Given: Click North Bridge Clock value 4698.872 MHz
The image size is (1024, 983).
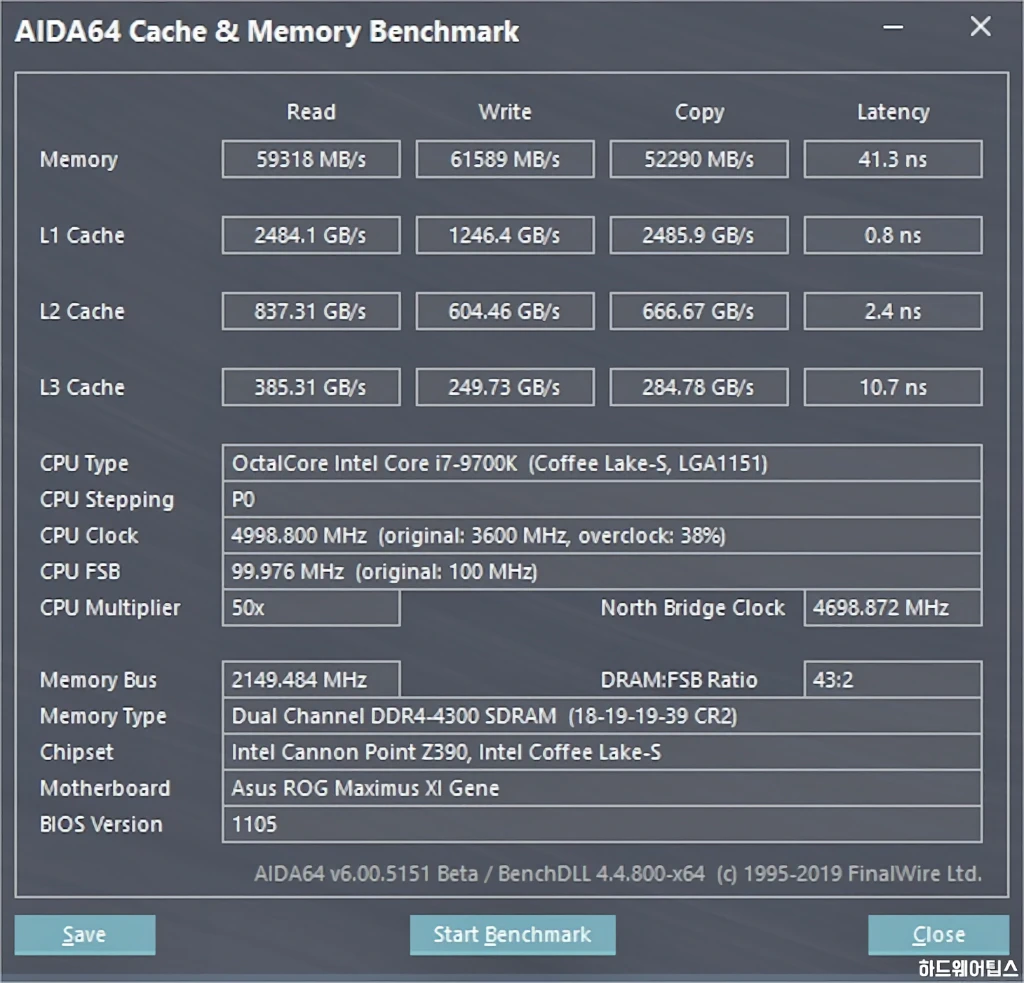Looking at the screenshot, I should (x=893, y=608).
